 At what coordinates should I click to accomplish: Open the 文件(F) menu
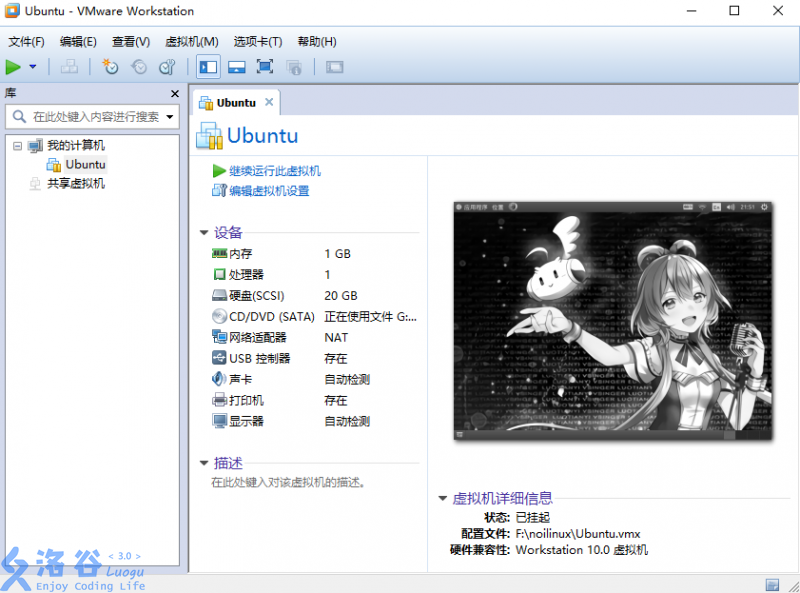(26, 42)
